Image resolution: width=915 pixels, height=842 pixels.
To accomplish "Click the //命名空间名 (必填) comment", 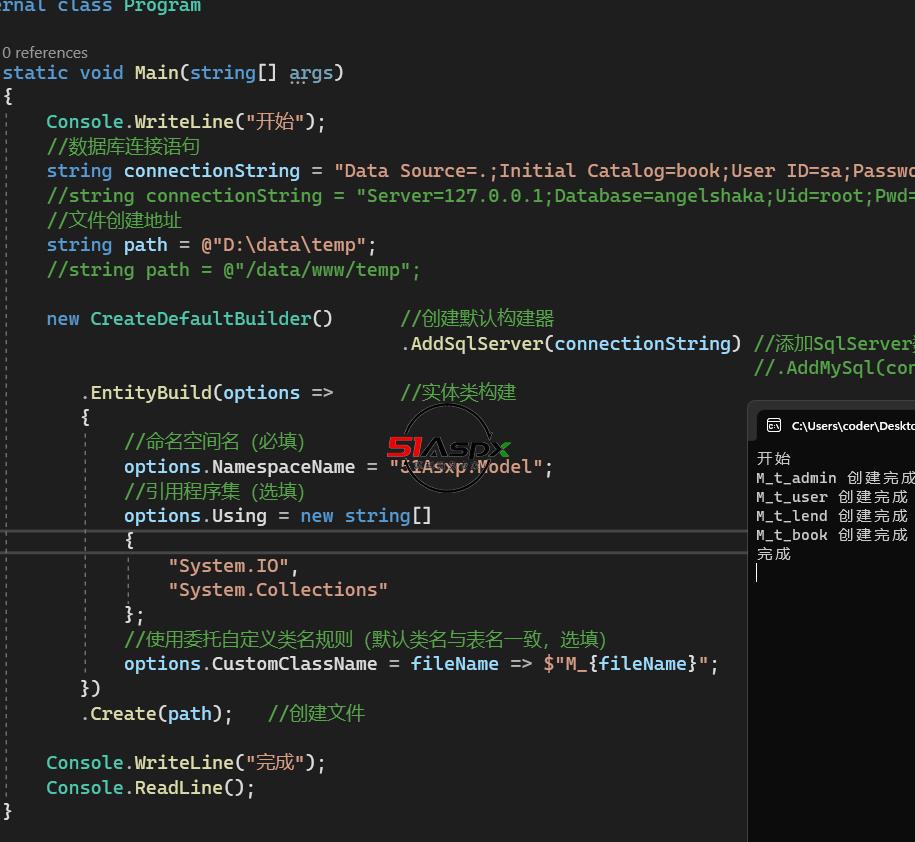I will [x=214, y=442].
